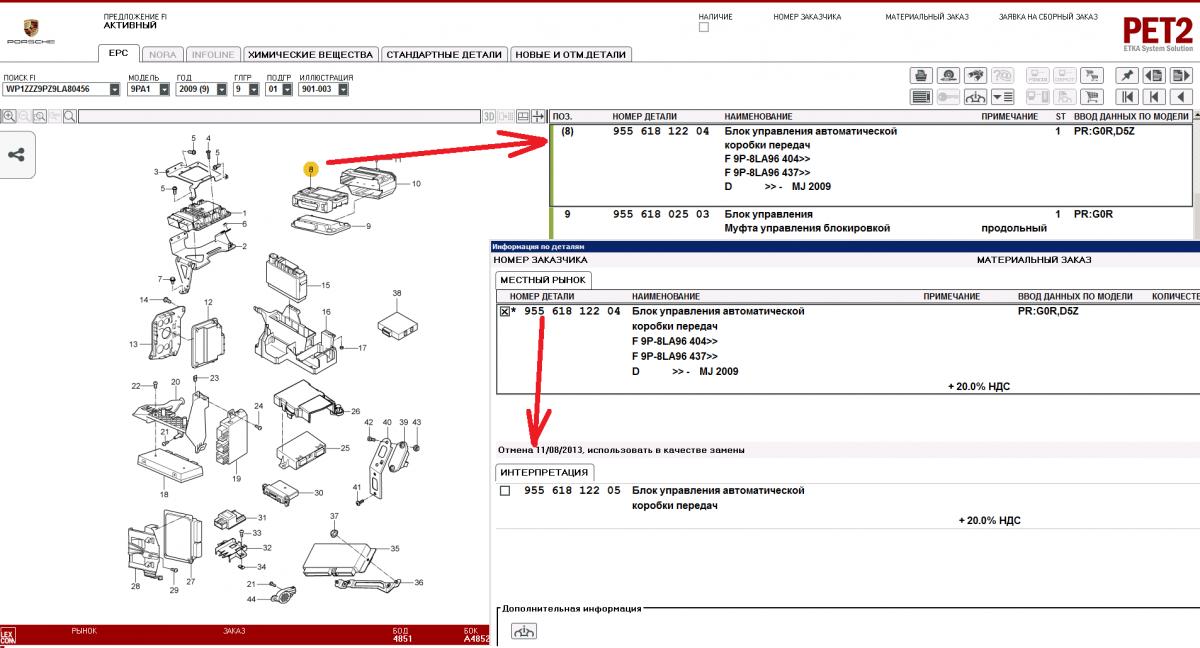Screen dimensions: 1200x648
Task: Click the yellow position 8 marker in diagram
Action: click(311, 170)
